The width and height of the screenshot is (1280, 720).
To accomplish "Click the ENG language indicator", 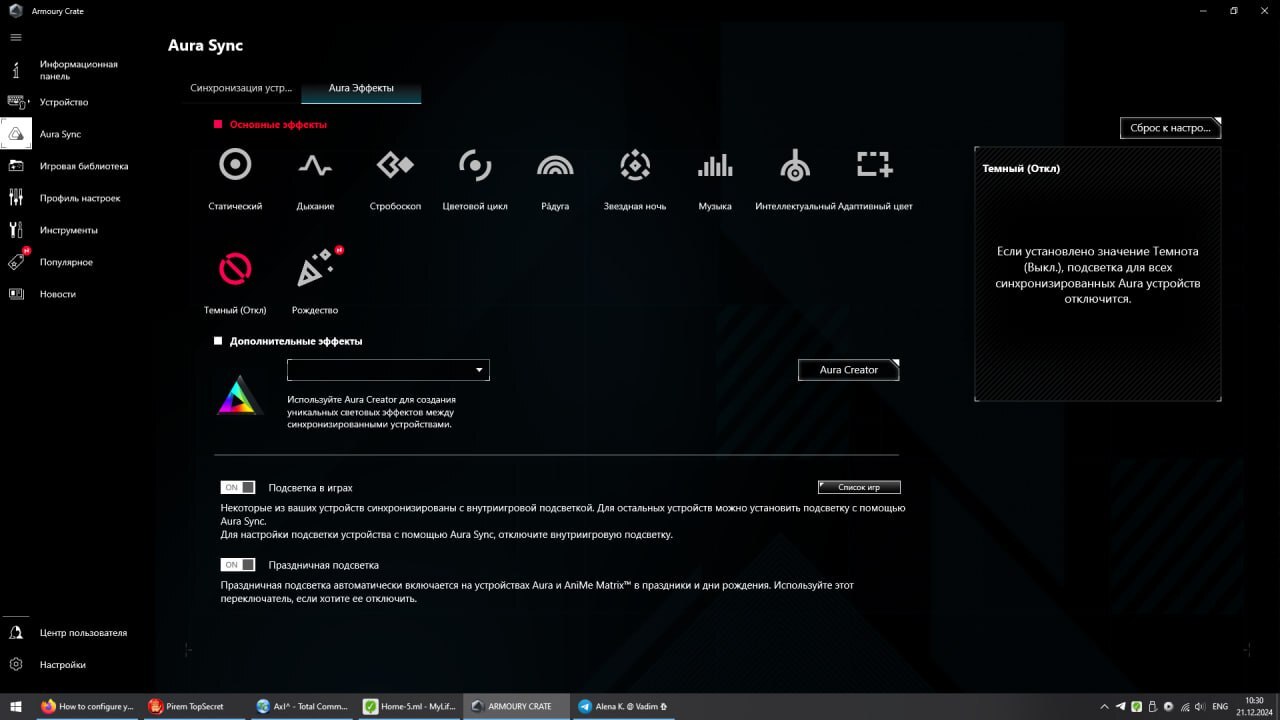I will pyautogui.click(x=1220, y=706).
